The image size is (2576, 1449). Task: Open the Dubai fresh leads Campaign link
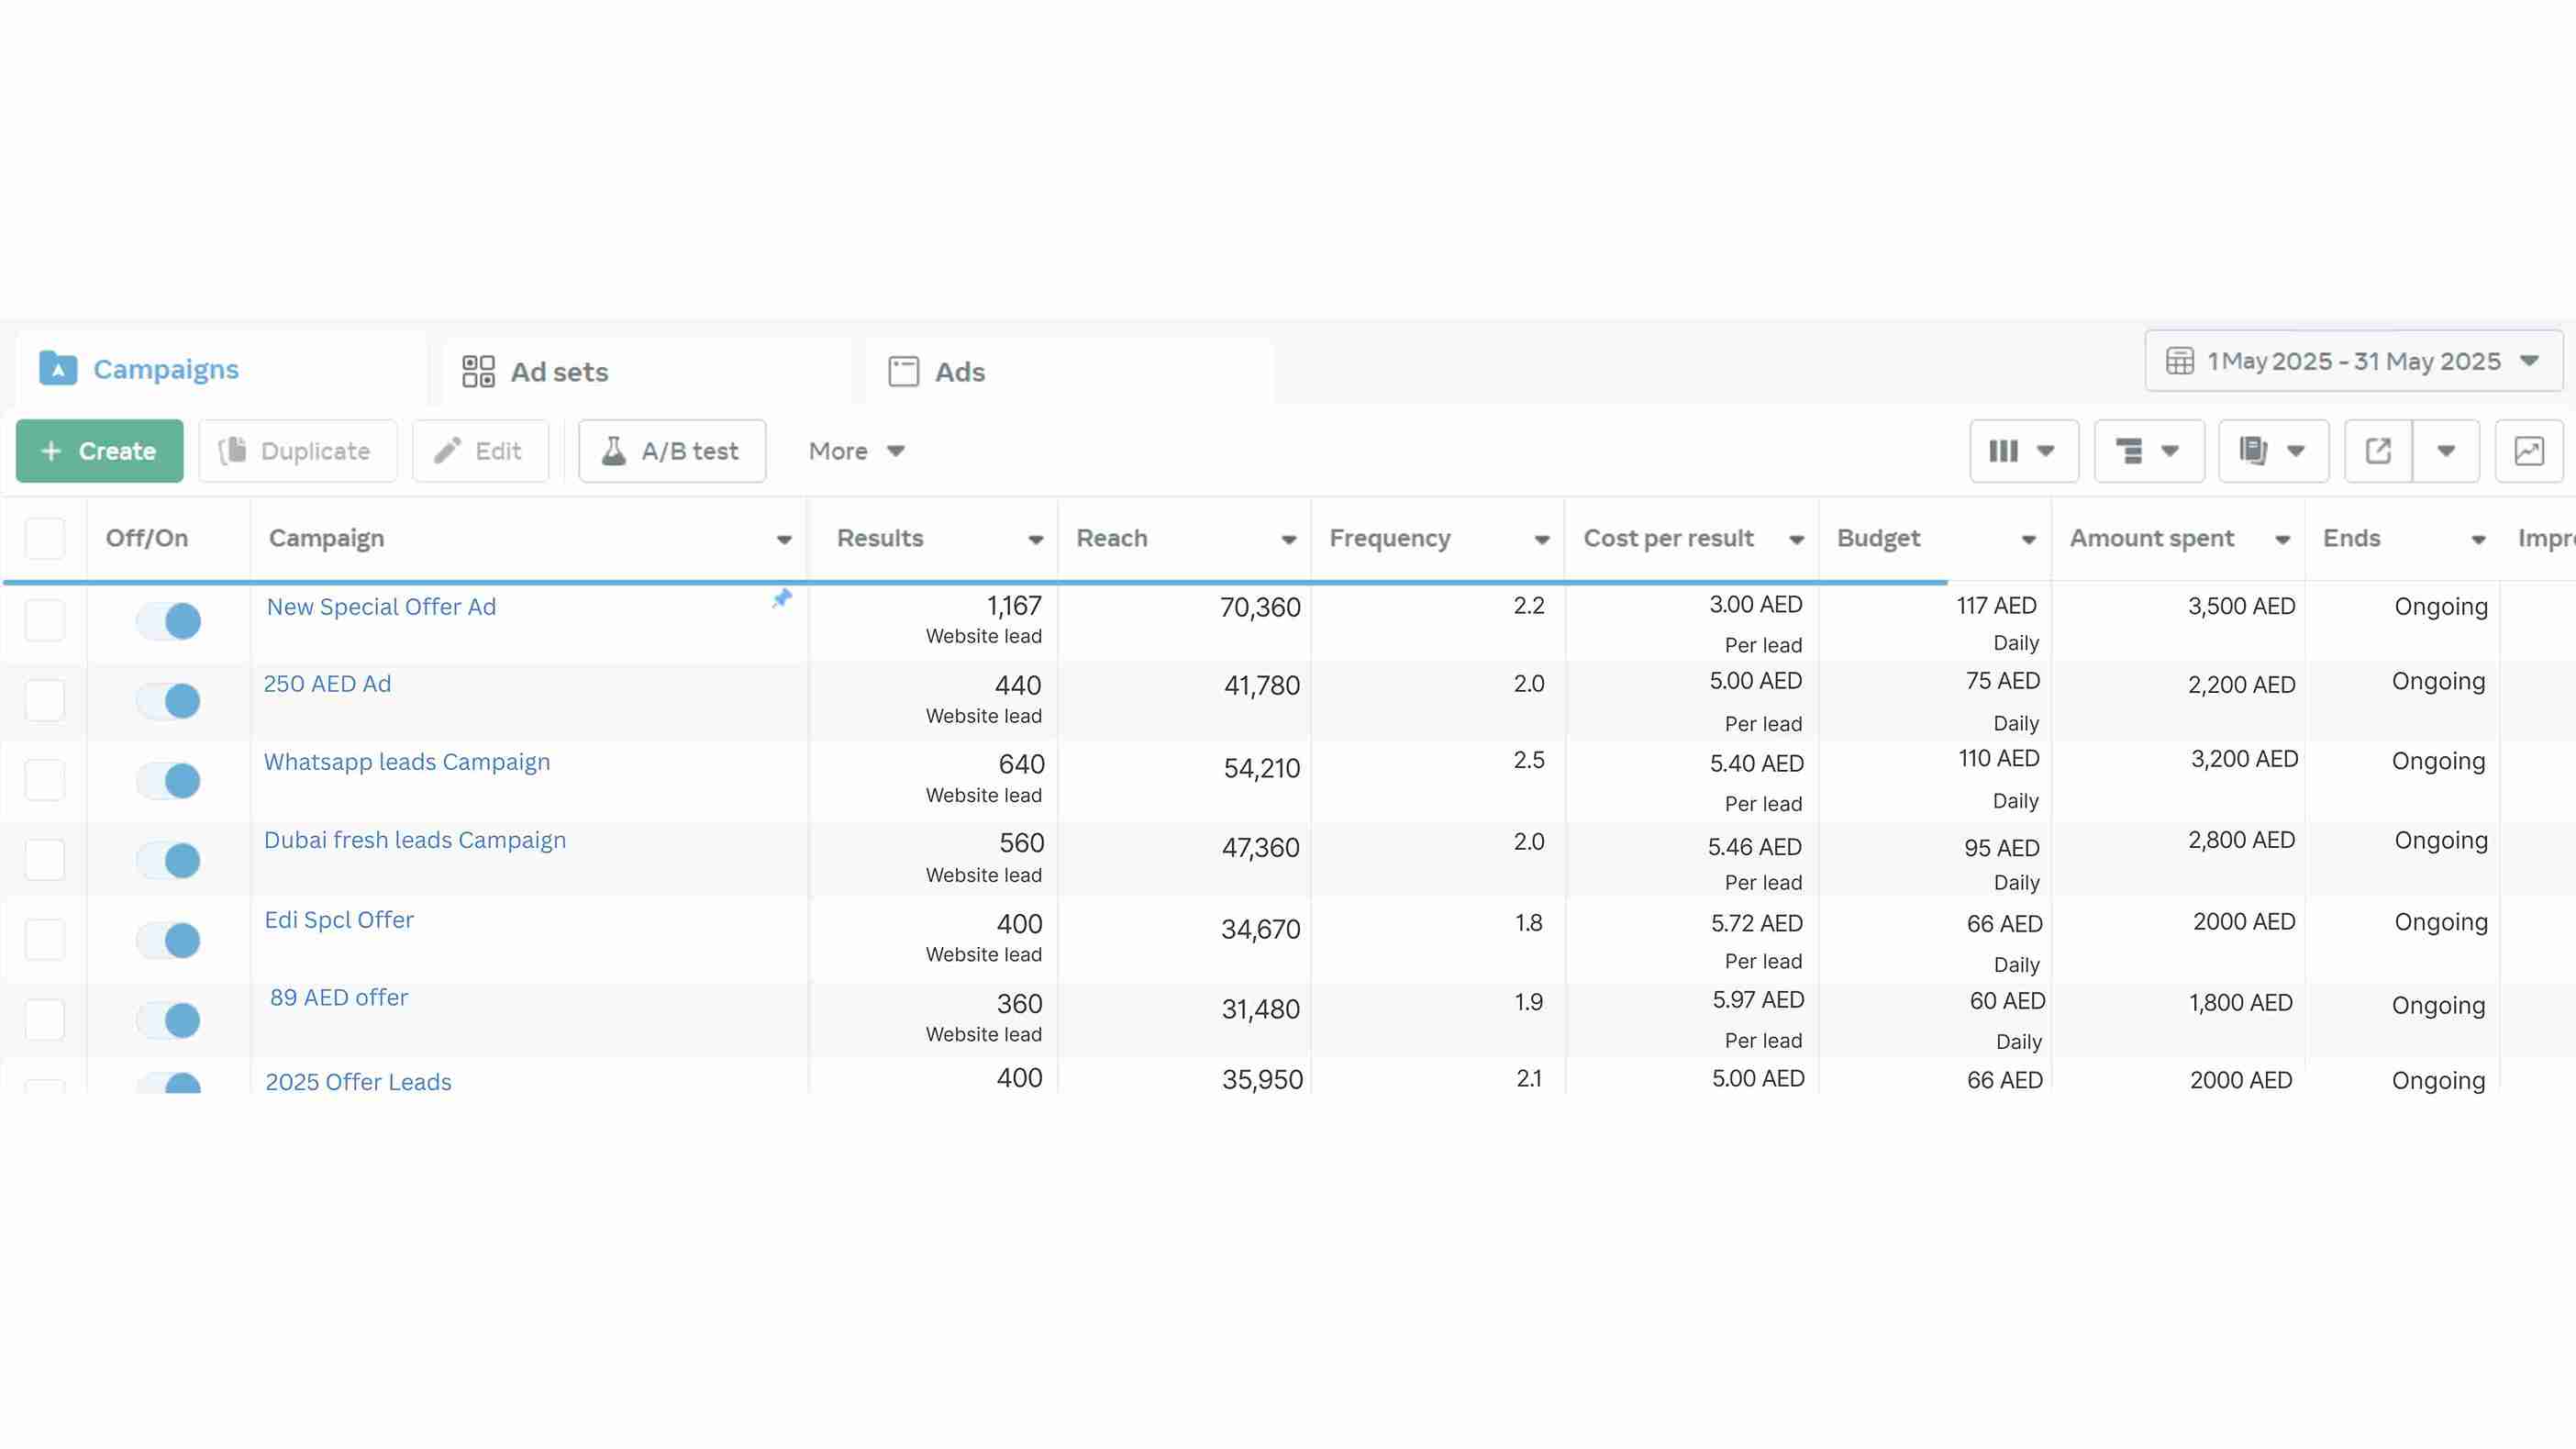pos(415,840)
